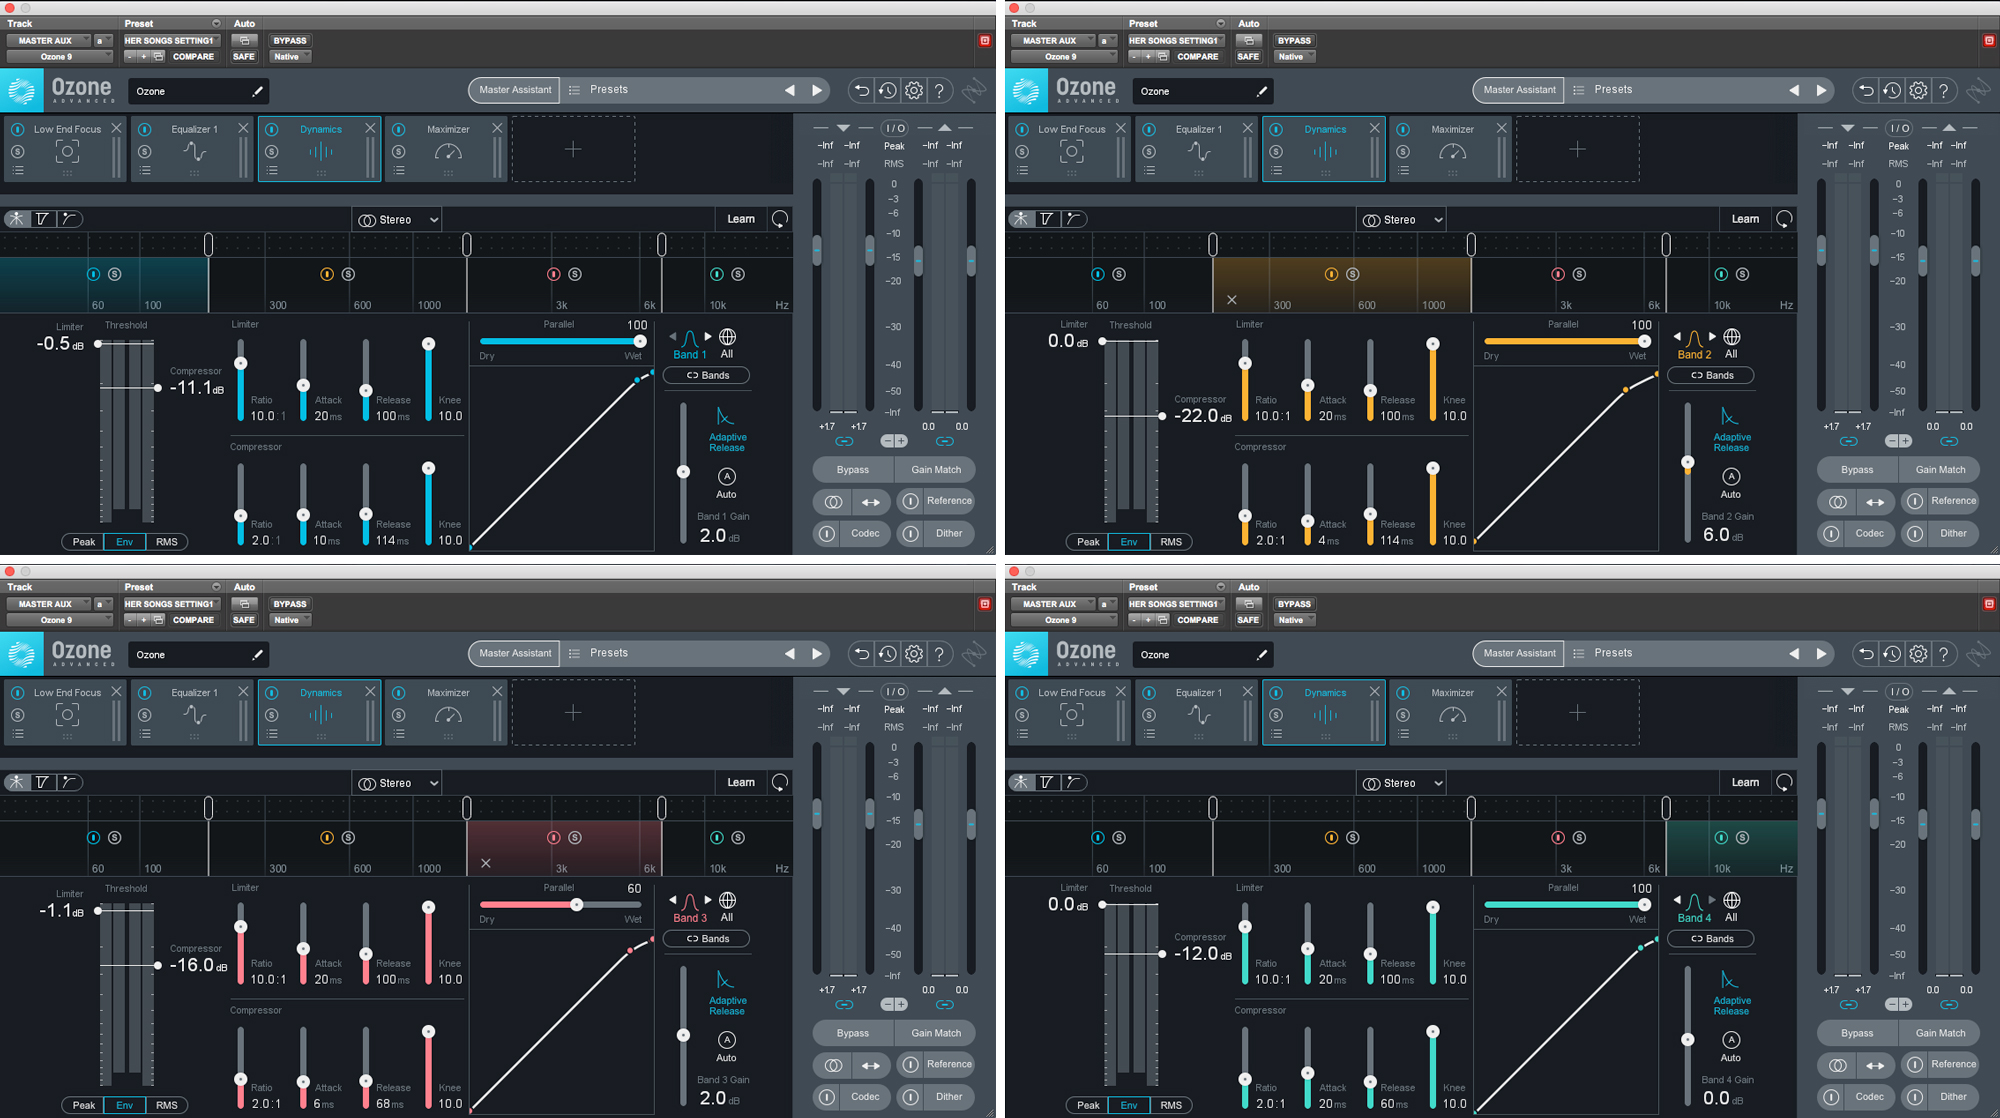Click Learn in the Band 3 window
2000x1118 pixels.
741,782
